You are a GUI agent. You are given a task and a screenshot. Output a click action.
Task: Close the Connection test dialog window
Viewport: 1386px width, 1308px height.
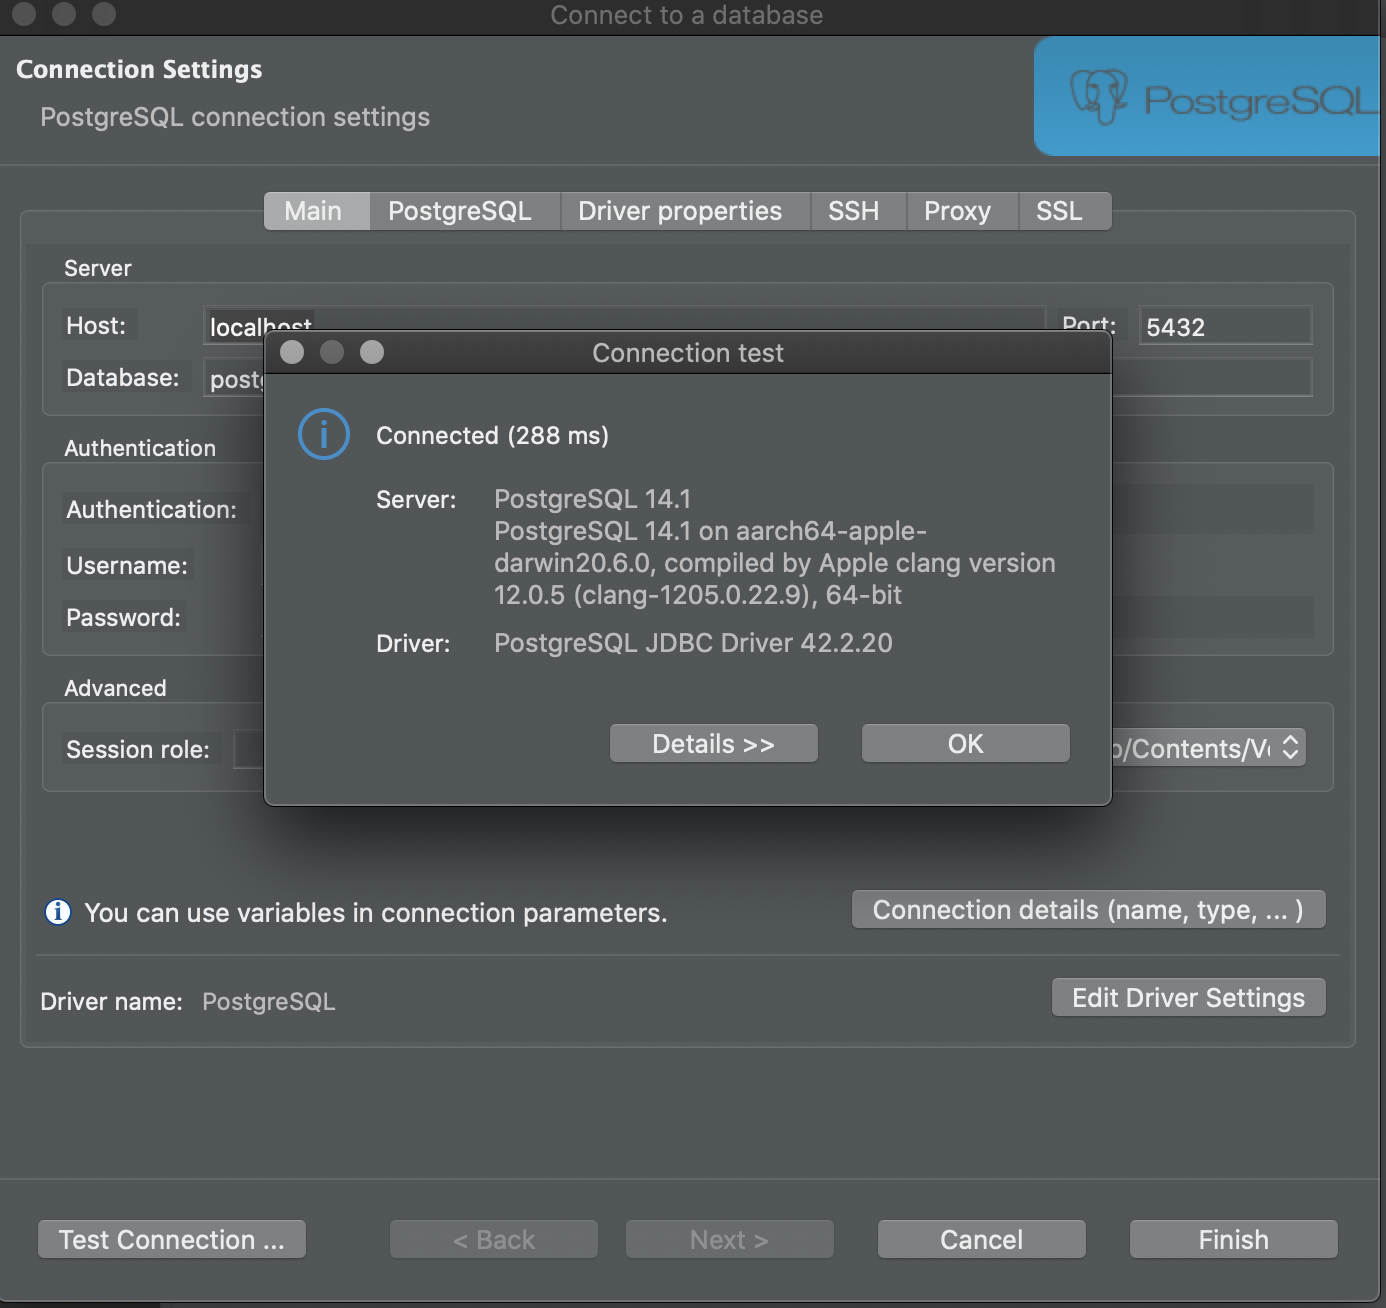tap(292, 352)
